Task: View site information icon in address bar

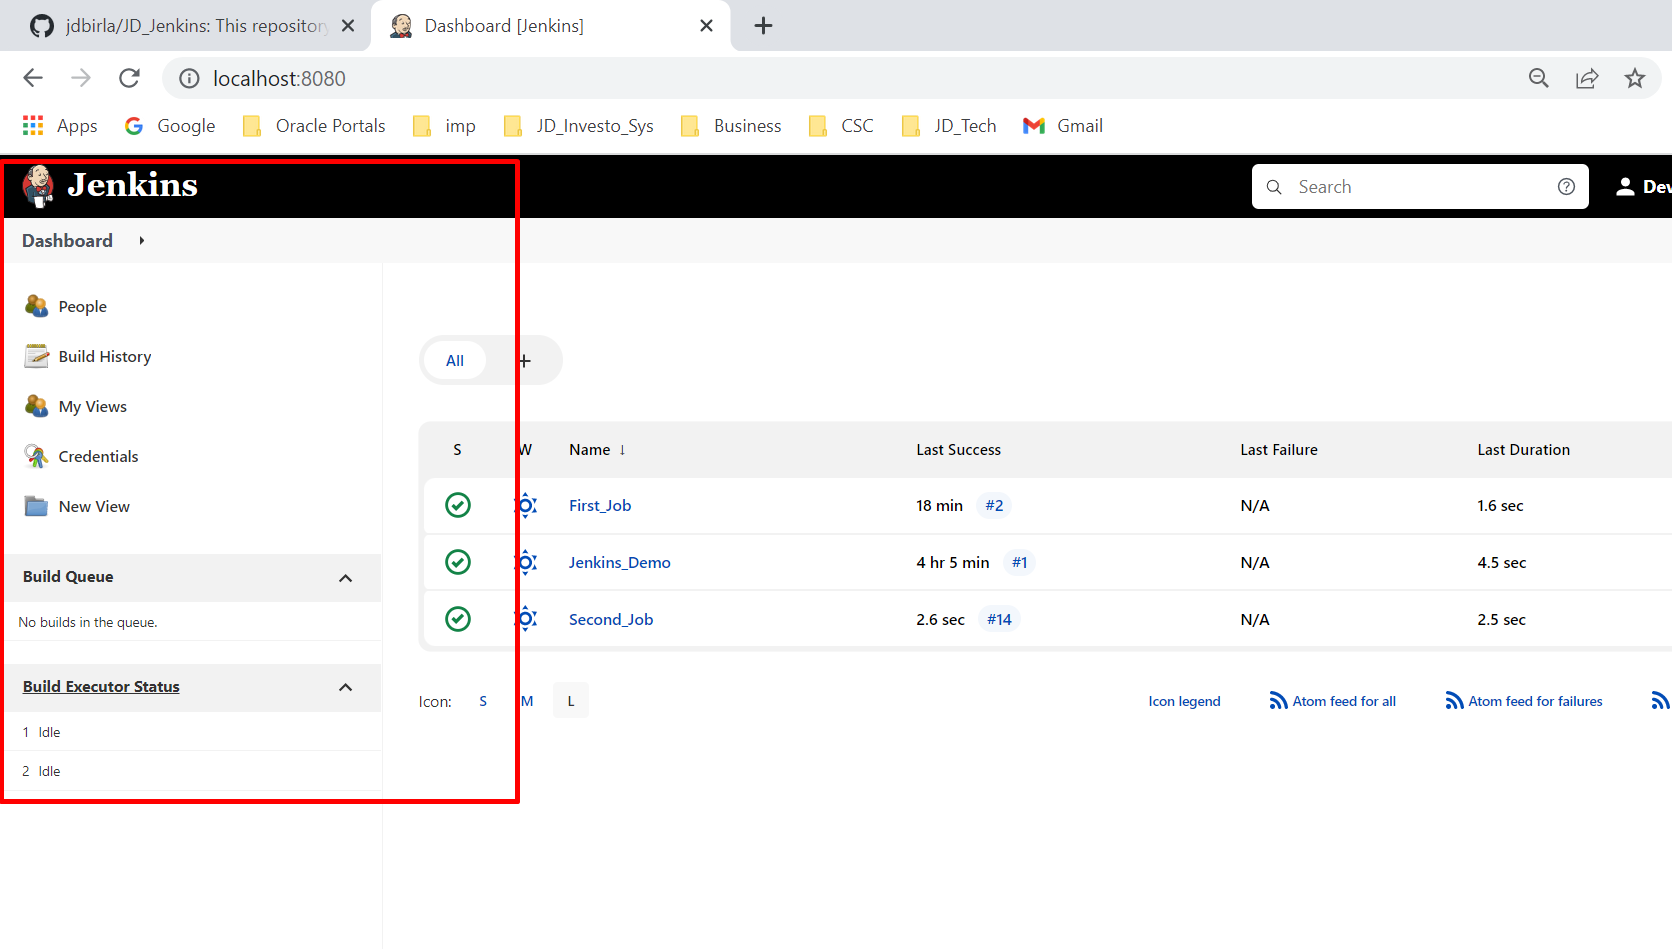Action: pyautogui.click(x=189, y=78)
